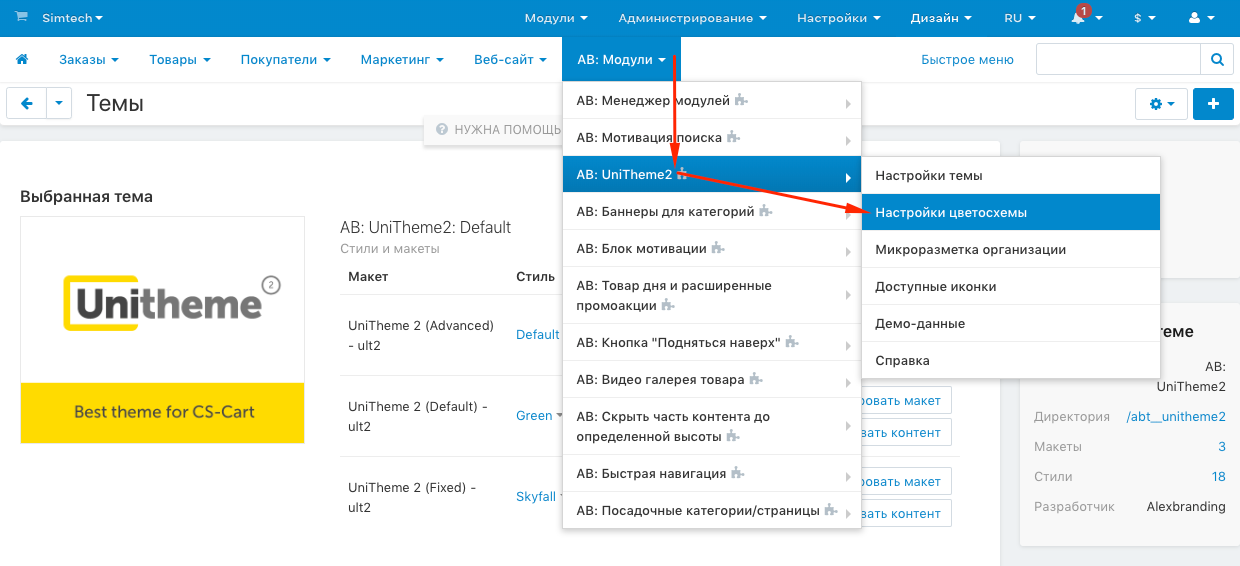Expand the Настройки top menu
The height and width of the screenshot is (566, 1240).
point(838,18)
